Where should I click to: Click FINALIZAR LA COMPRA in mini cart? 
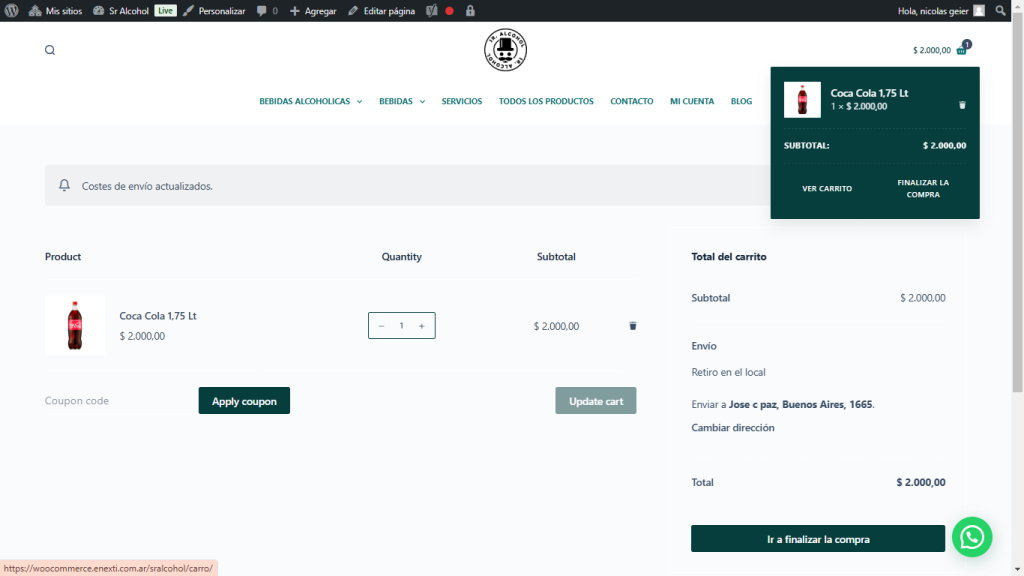click(923, 188)
